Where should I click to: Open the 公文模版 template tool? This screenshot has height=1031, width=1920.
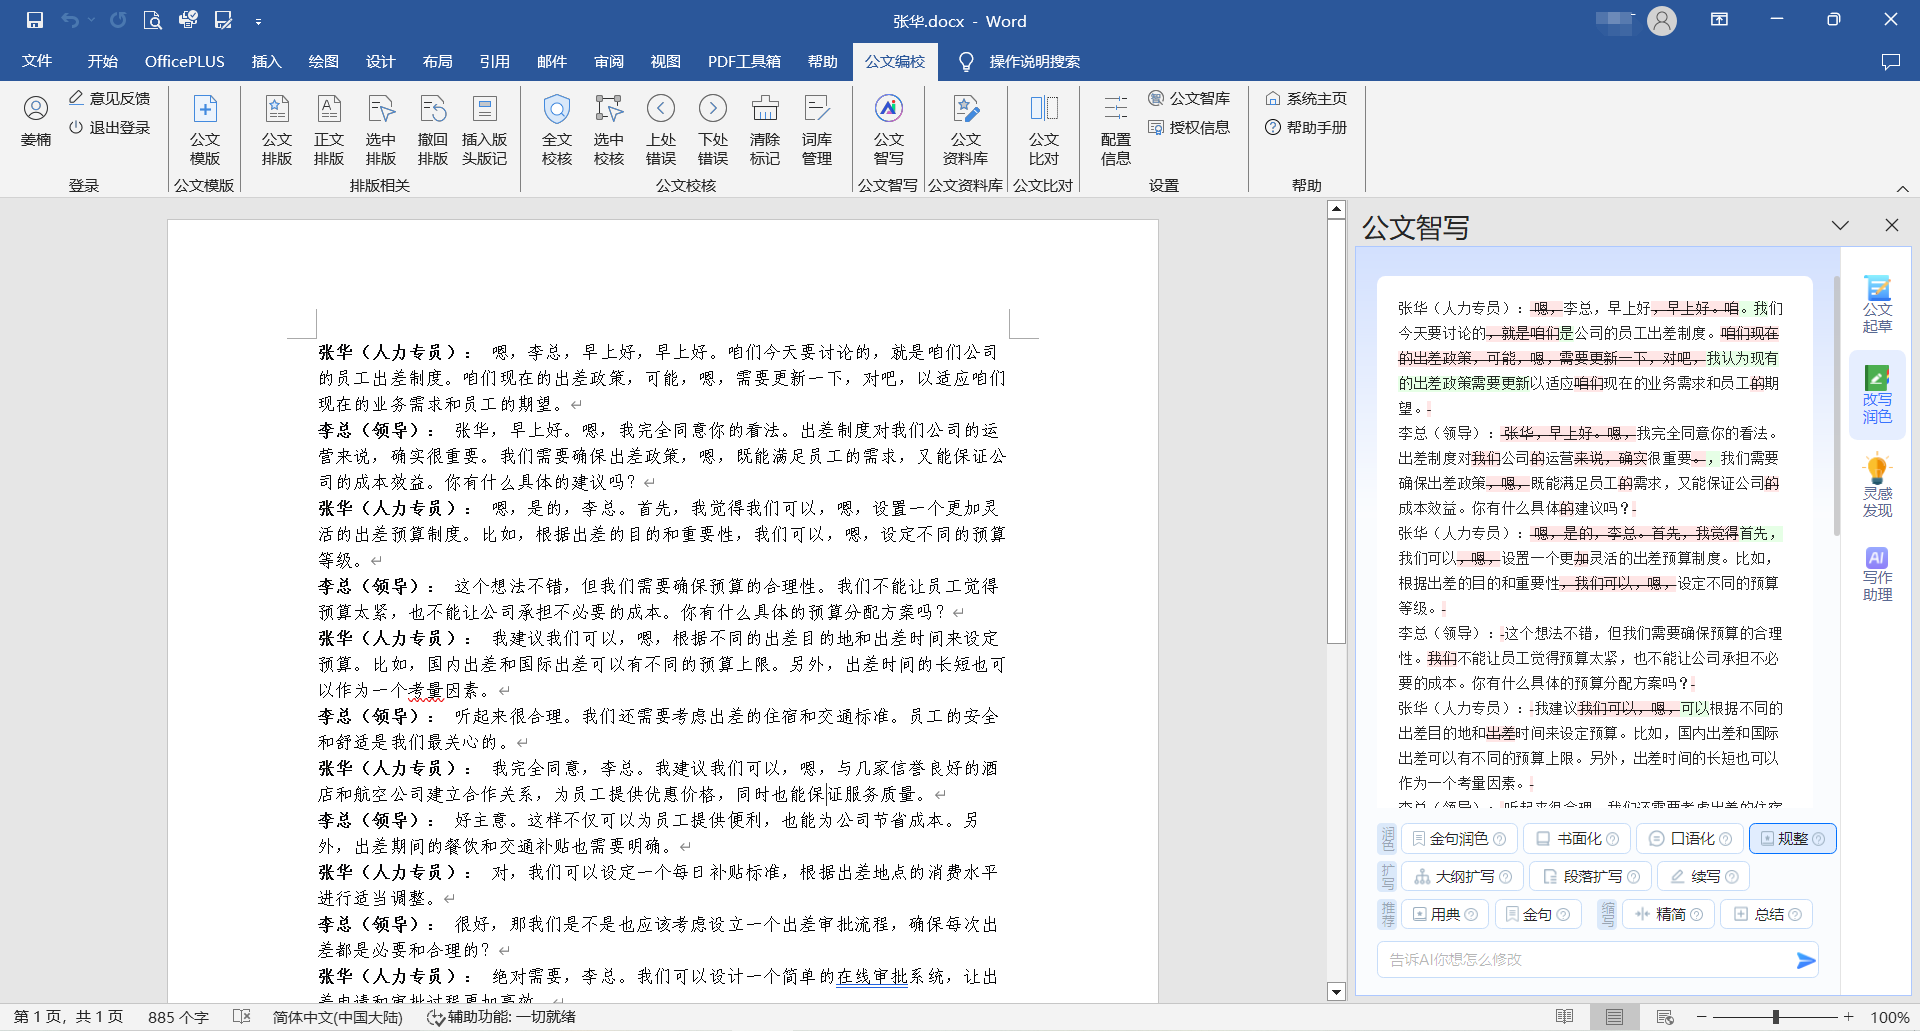[x=204, y=130]
